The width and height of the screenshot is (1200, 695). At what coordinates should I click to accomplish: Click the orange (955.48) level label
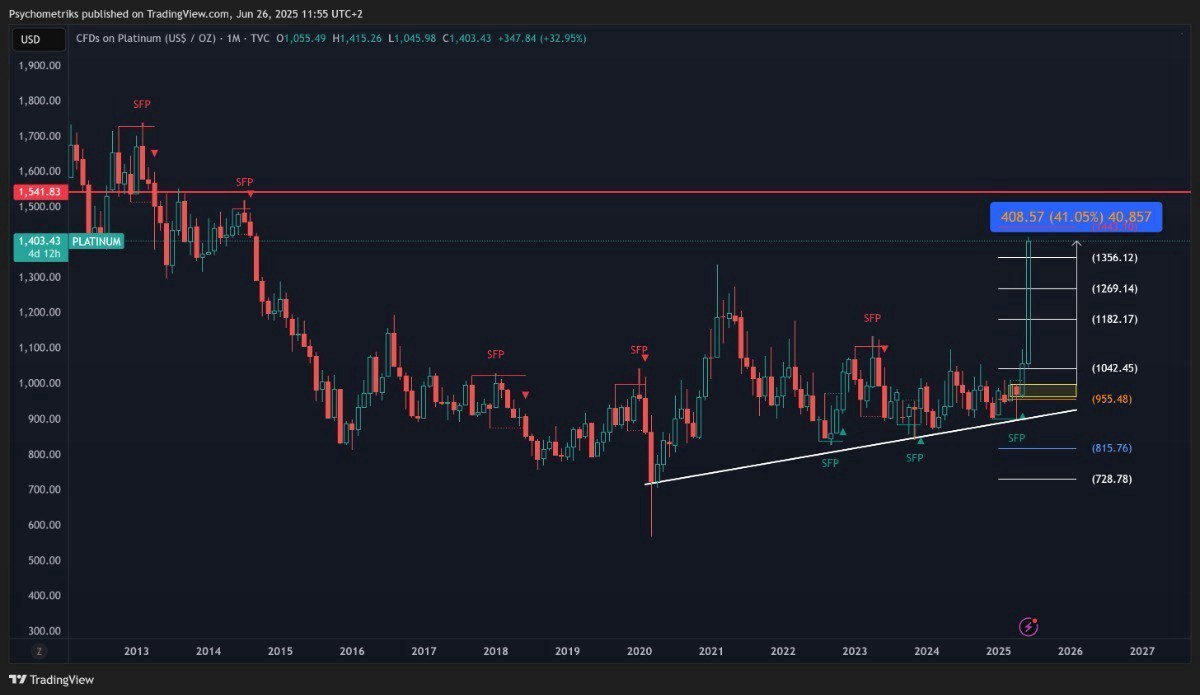coord(1112,399)
